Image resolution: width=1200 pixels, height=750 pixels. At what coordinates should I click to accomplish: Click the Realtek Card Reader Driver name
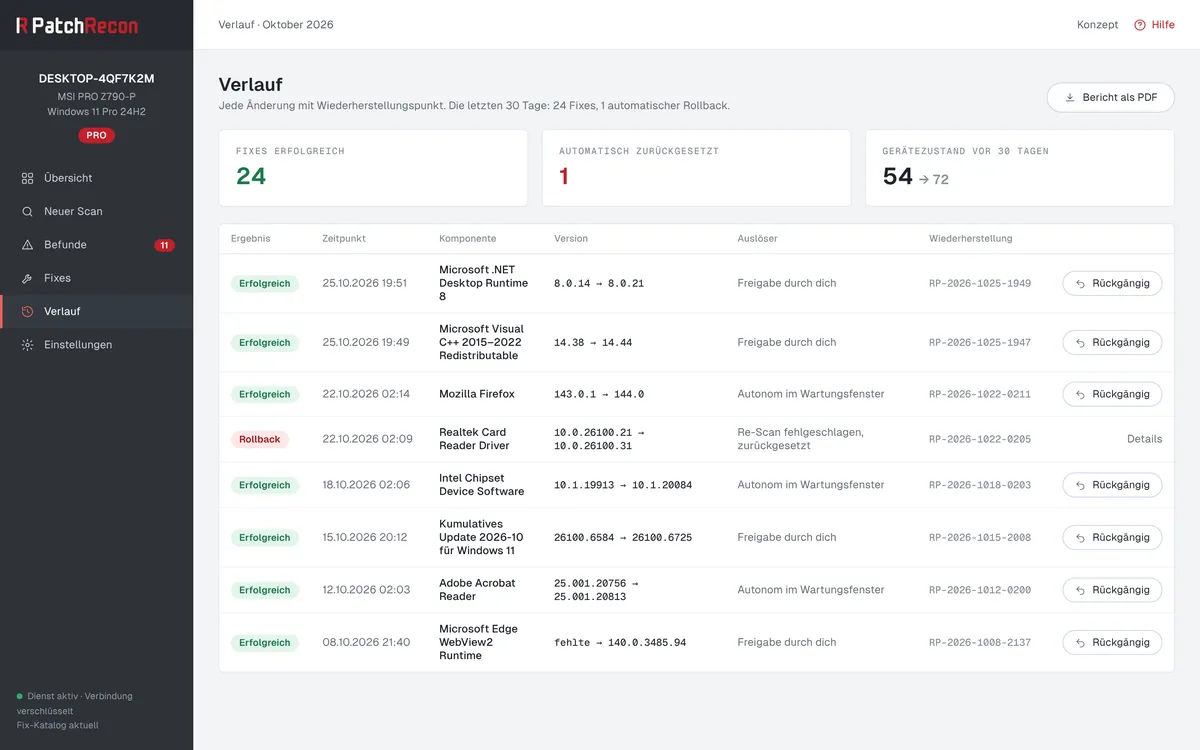474,439
